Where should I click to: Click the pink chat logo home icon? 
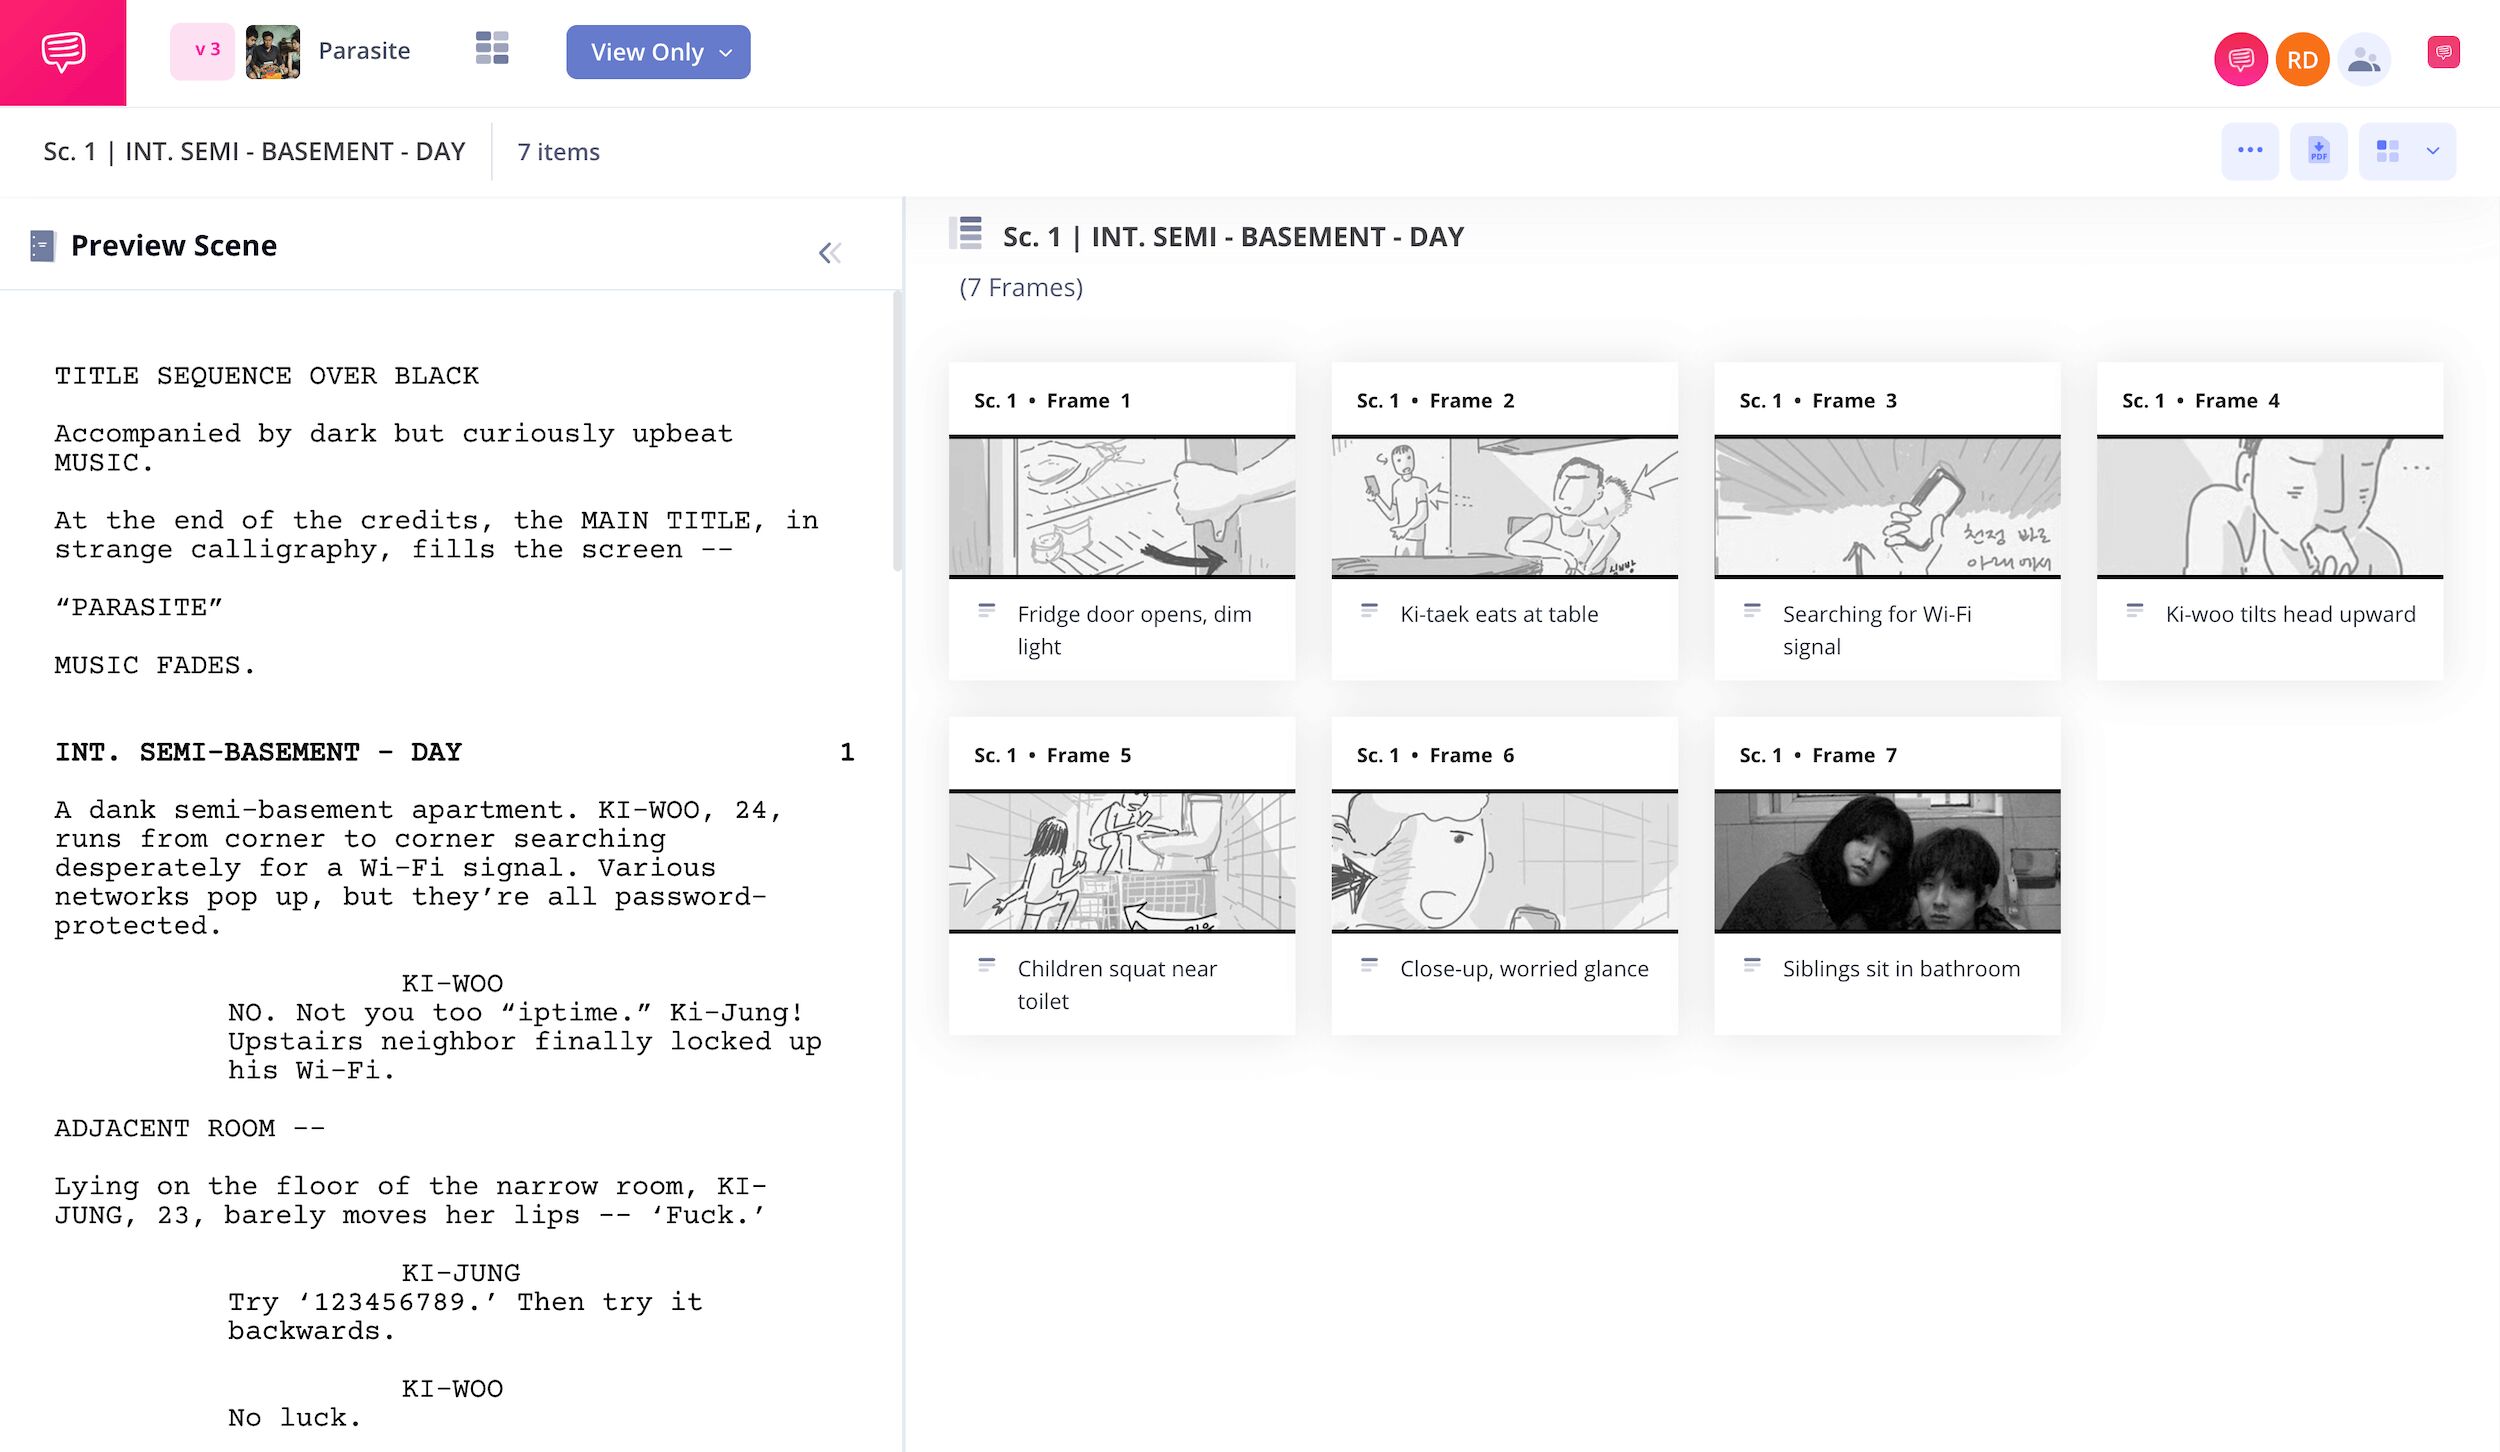click(x=63, y=52)
